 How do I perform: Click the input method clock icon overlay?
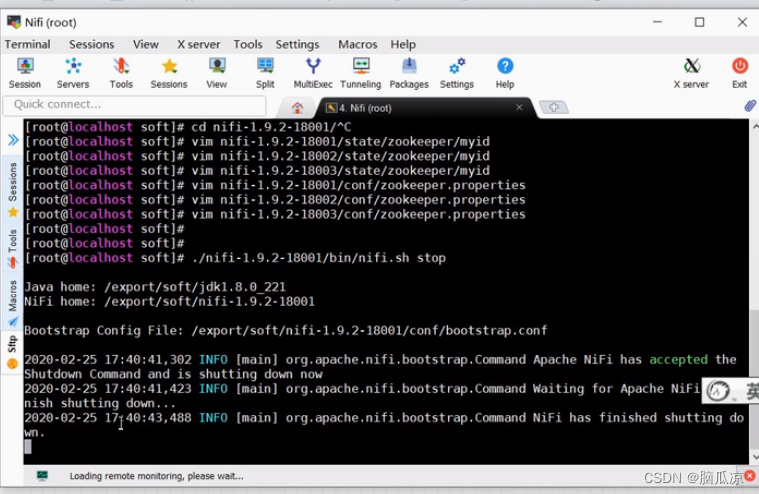tap(717, 391)
